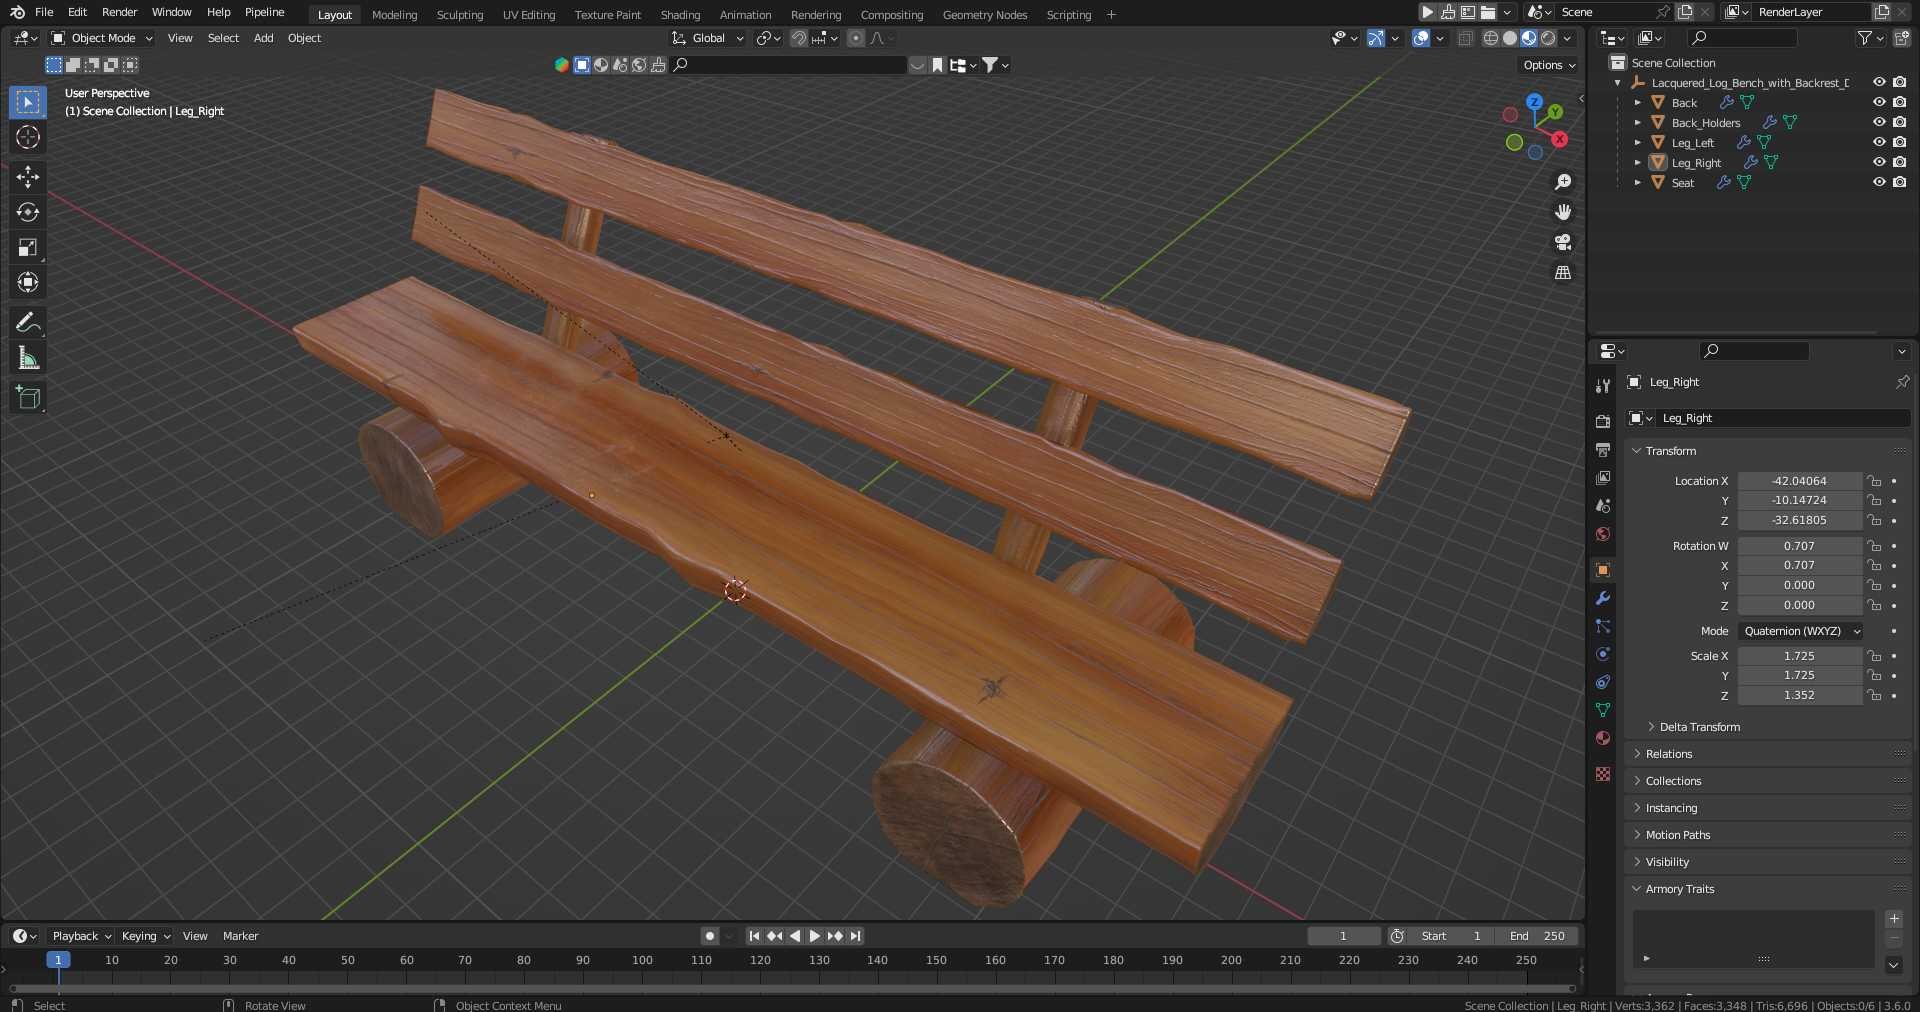This screenshot has width=1920, height=1012.
Task: Expand the Delta Transform panel
Action: point(1699,727)
